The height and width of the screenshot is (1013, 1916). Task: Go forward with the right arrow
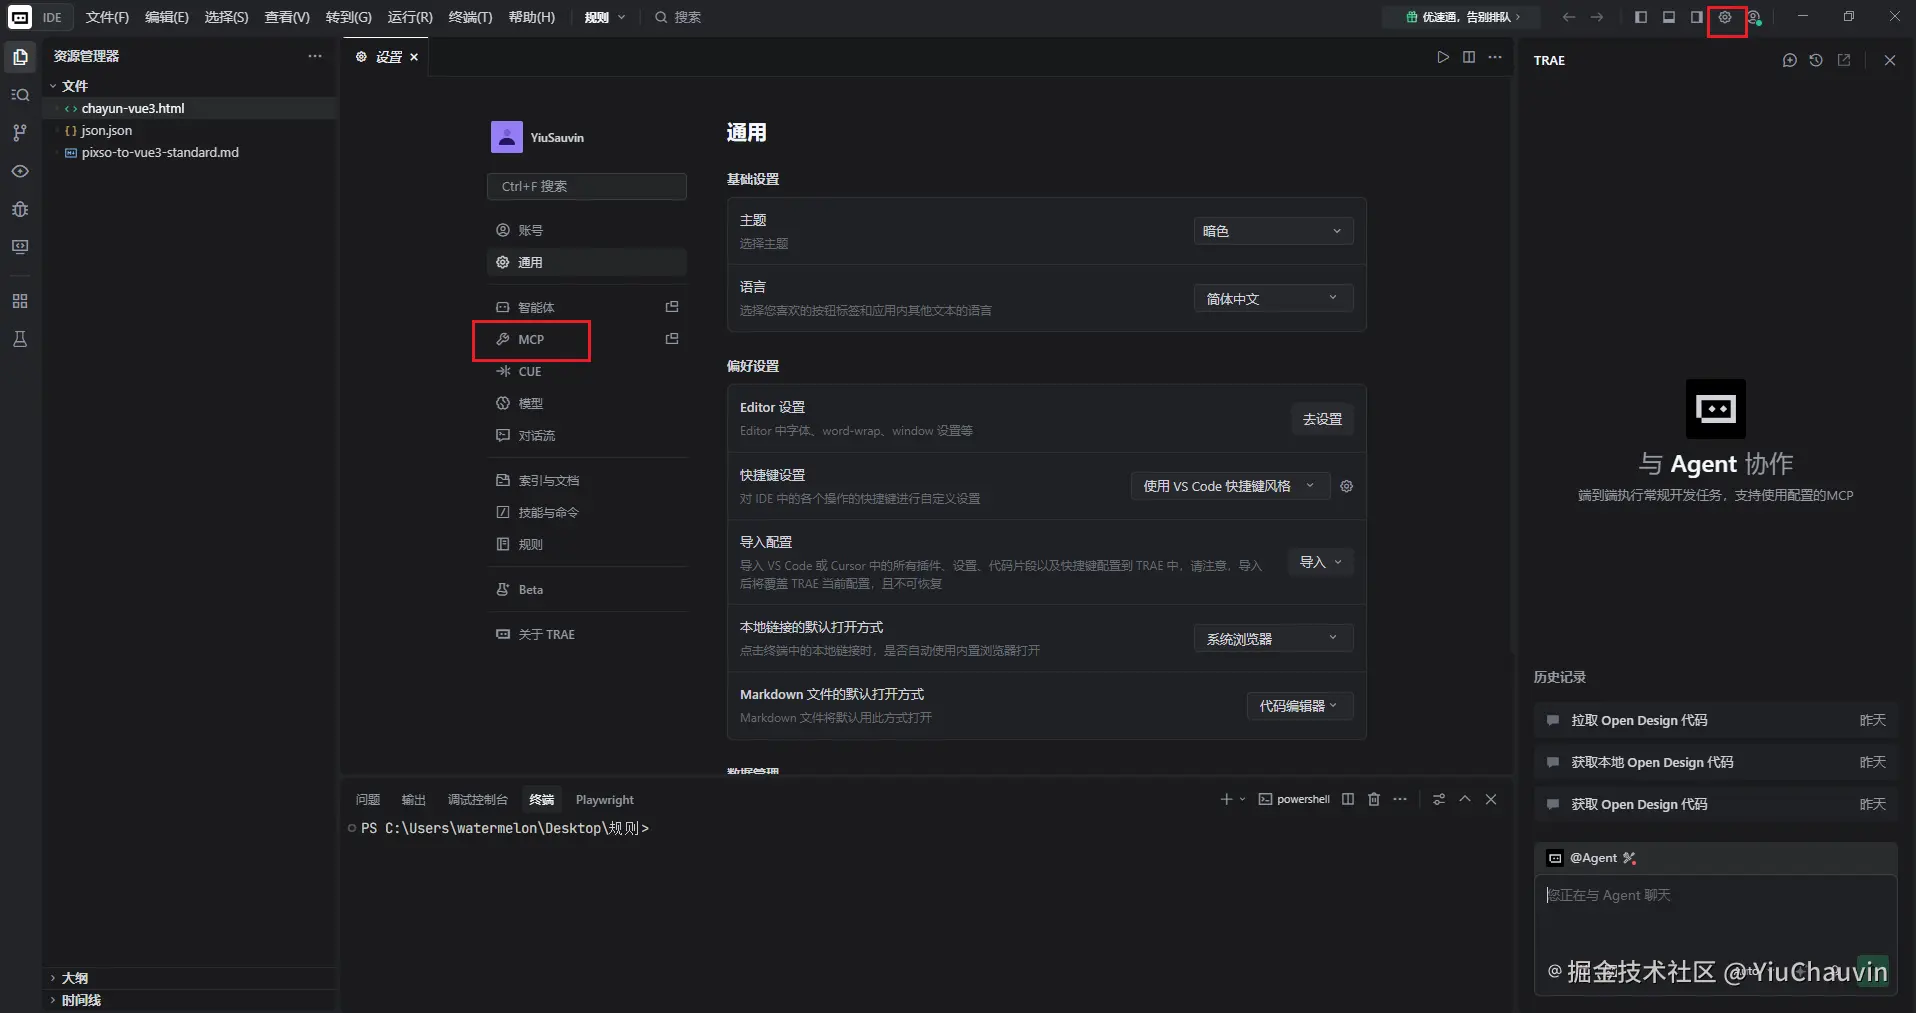(x=1597, y=17)
